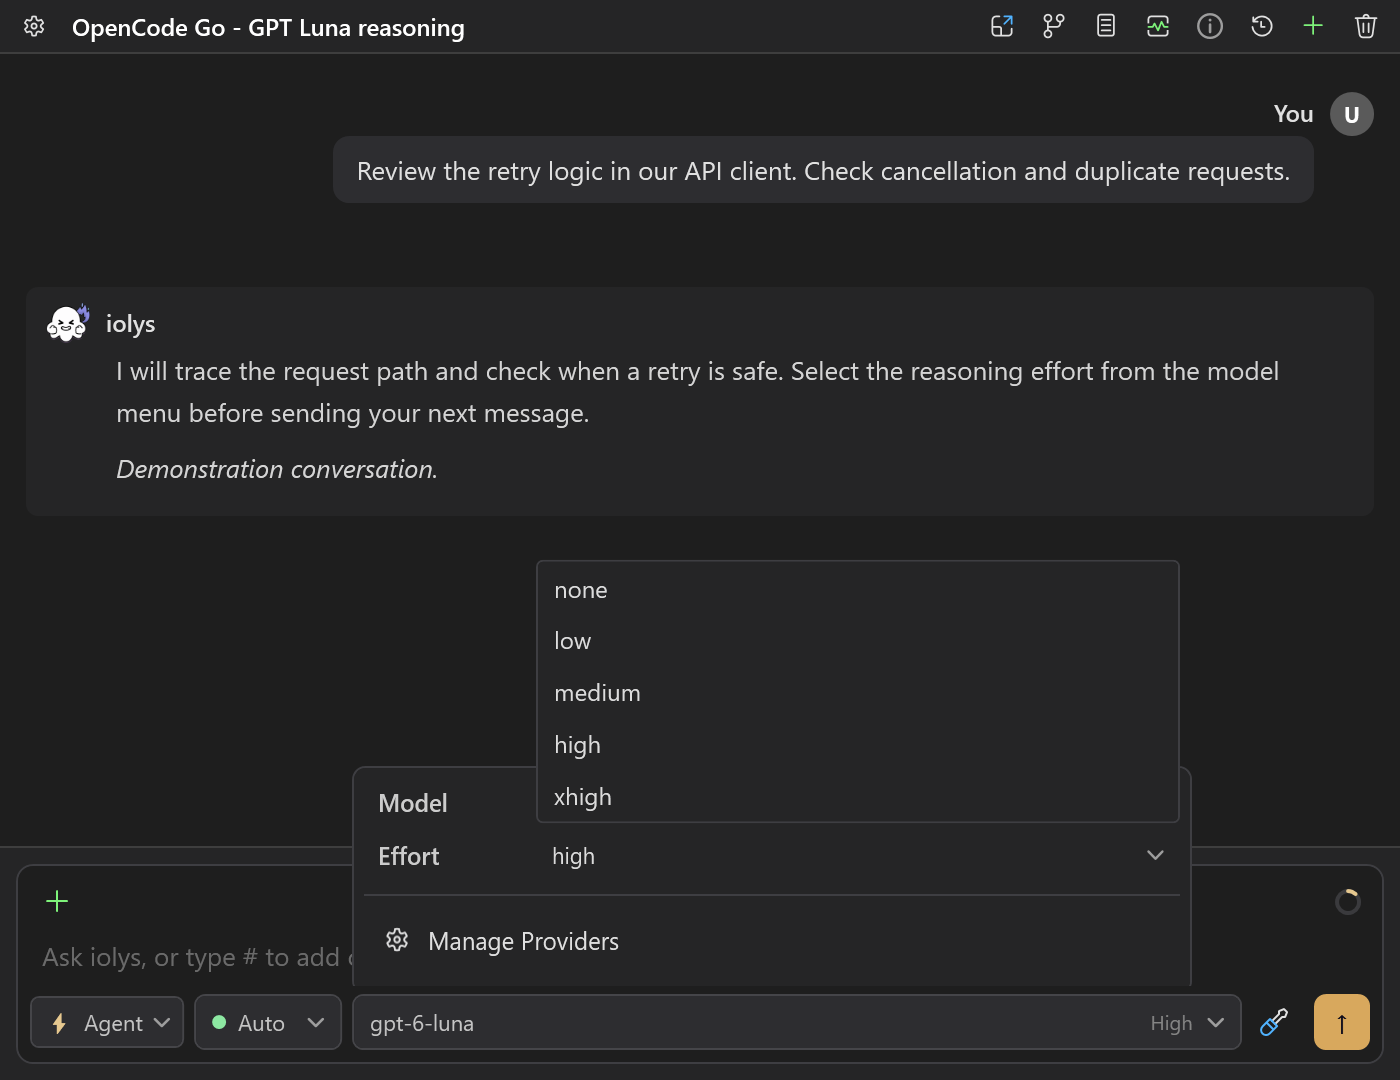The width and height of the screenshot is (1400, 1080).
Task: Add attachment with the green plus in the composer
Action: [57, 901]
